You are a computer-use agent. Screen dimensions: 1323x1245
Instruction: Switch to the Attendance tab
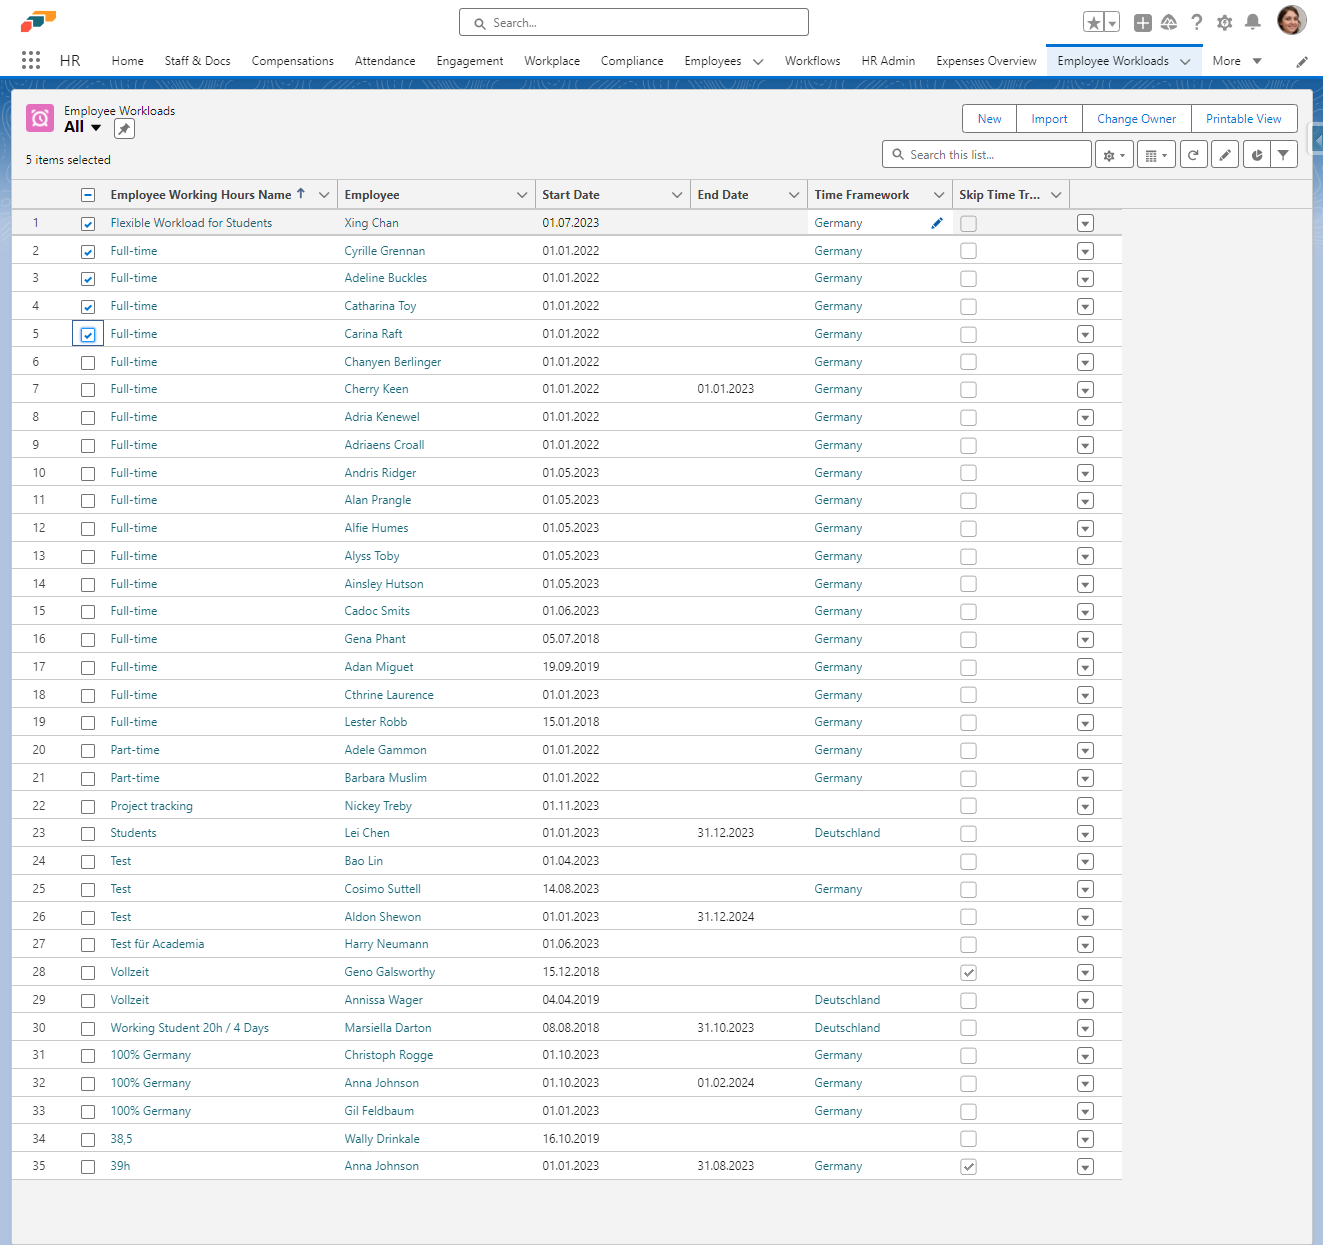tap(385, 61)
